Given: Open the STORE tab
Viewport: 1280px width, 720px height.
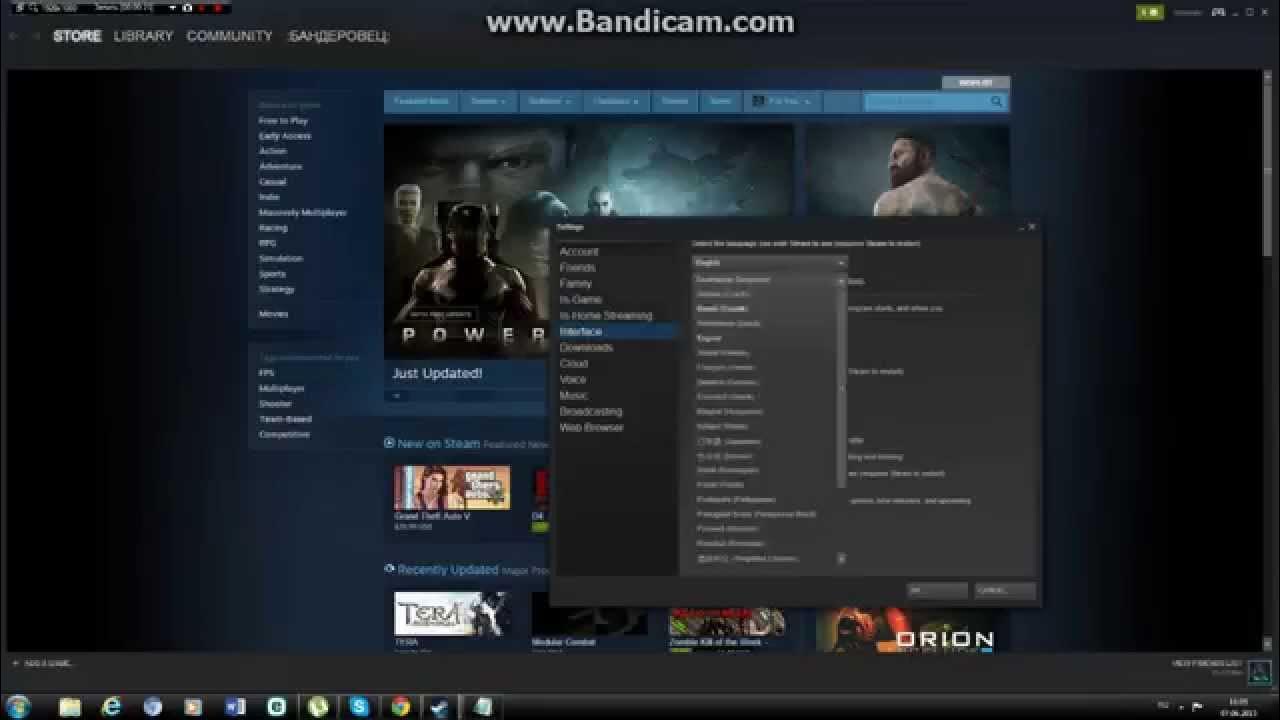Looking at the screenshot, I should point(77,36).
